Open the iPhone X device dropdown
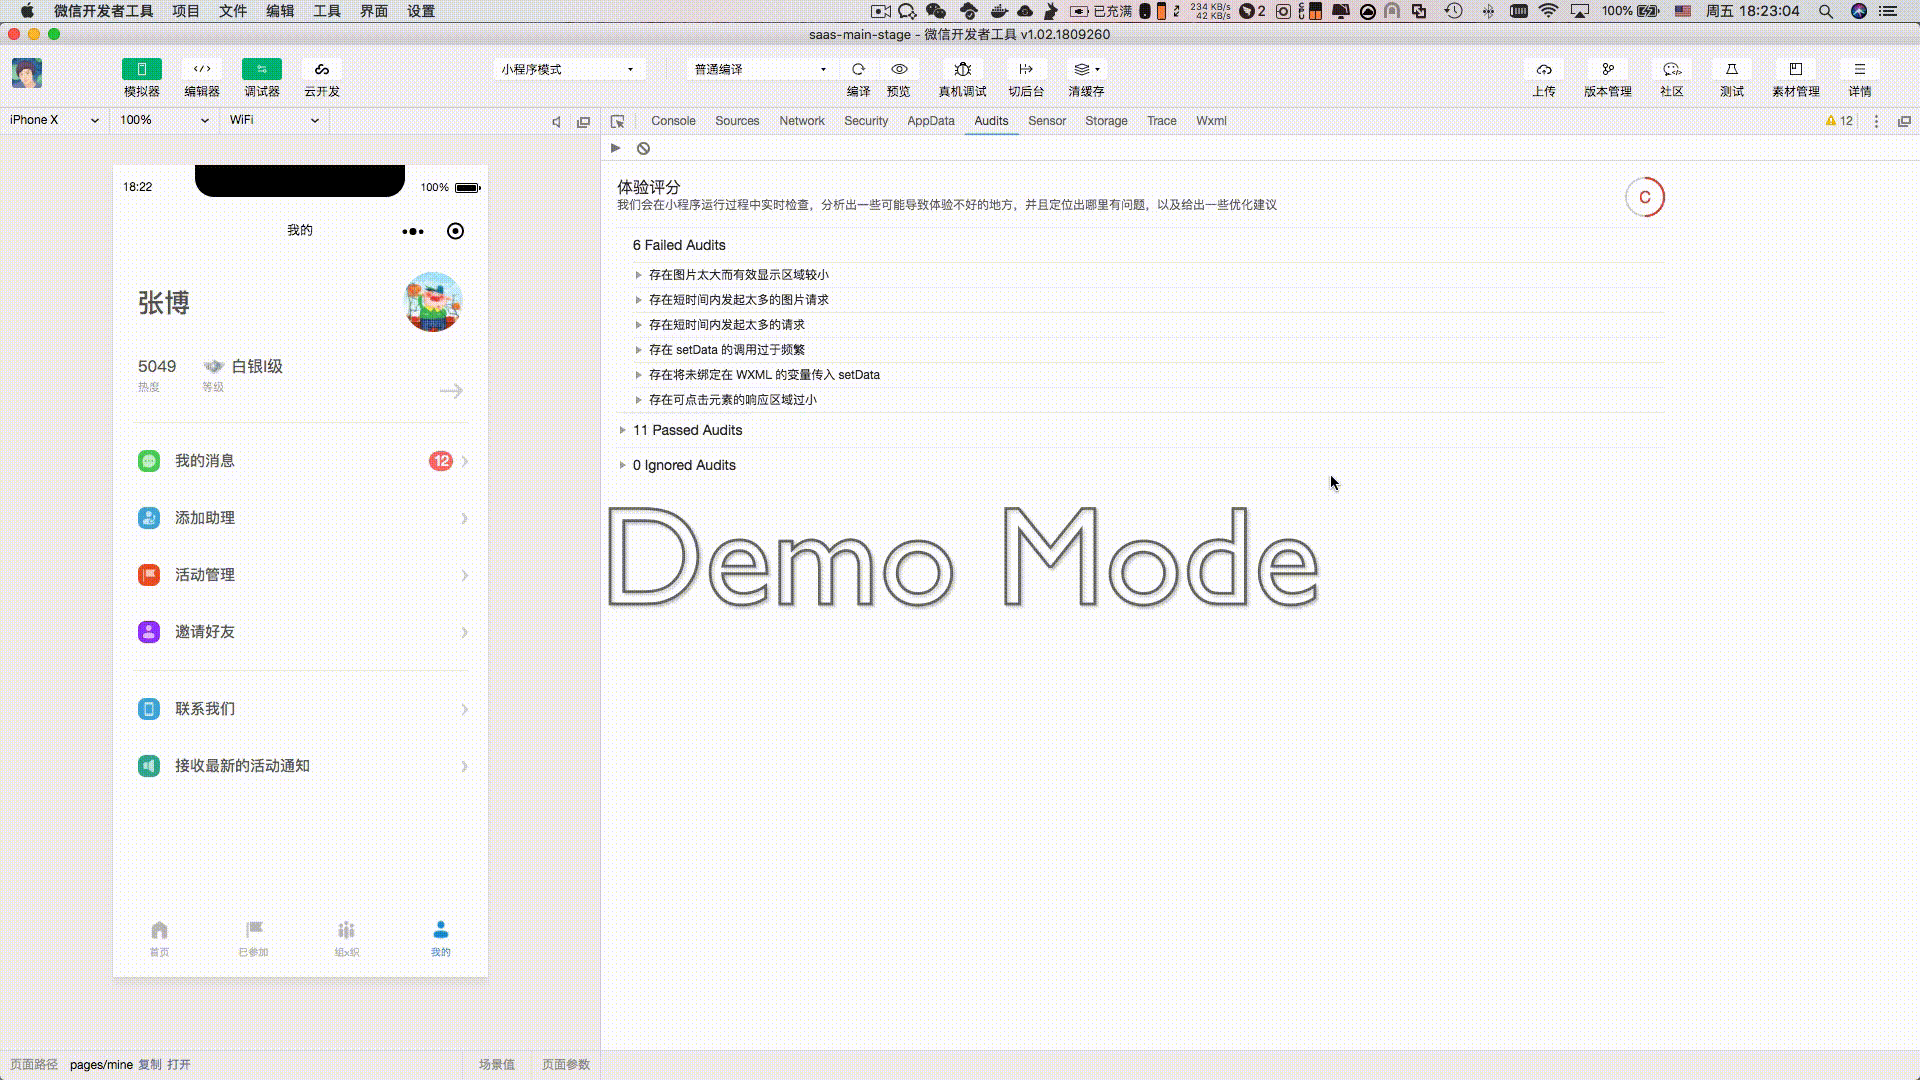1920x1080 pixels. pyautogui.click(x=54, y=120)
